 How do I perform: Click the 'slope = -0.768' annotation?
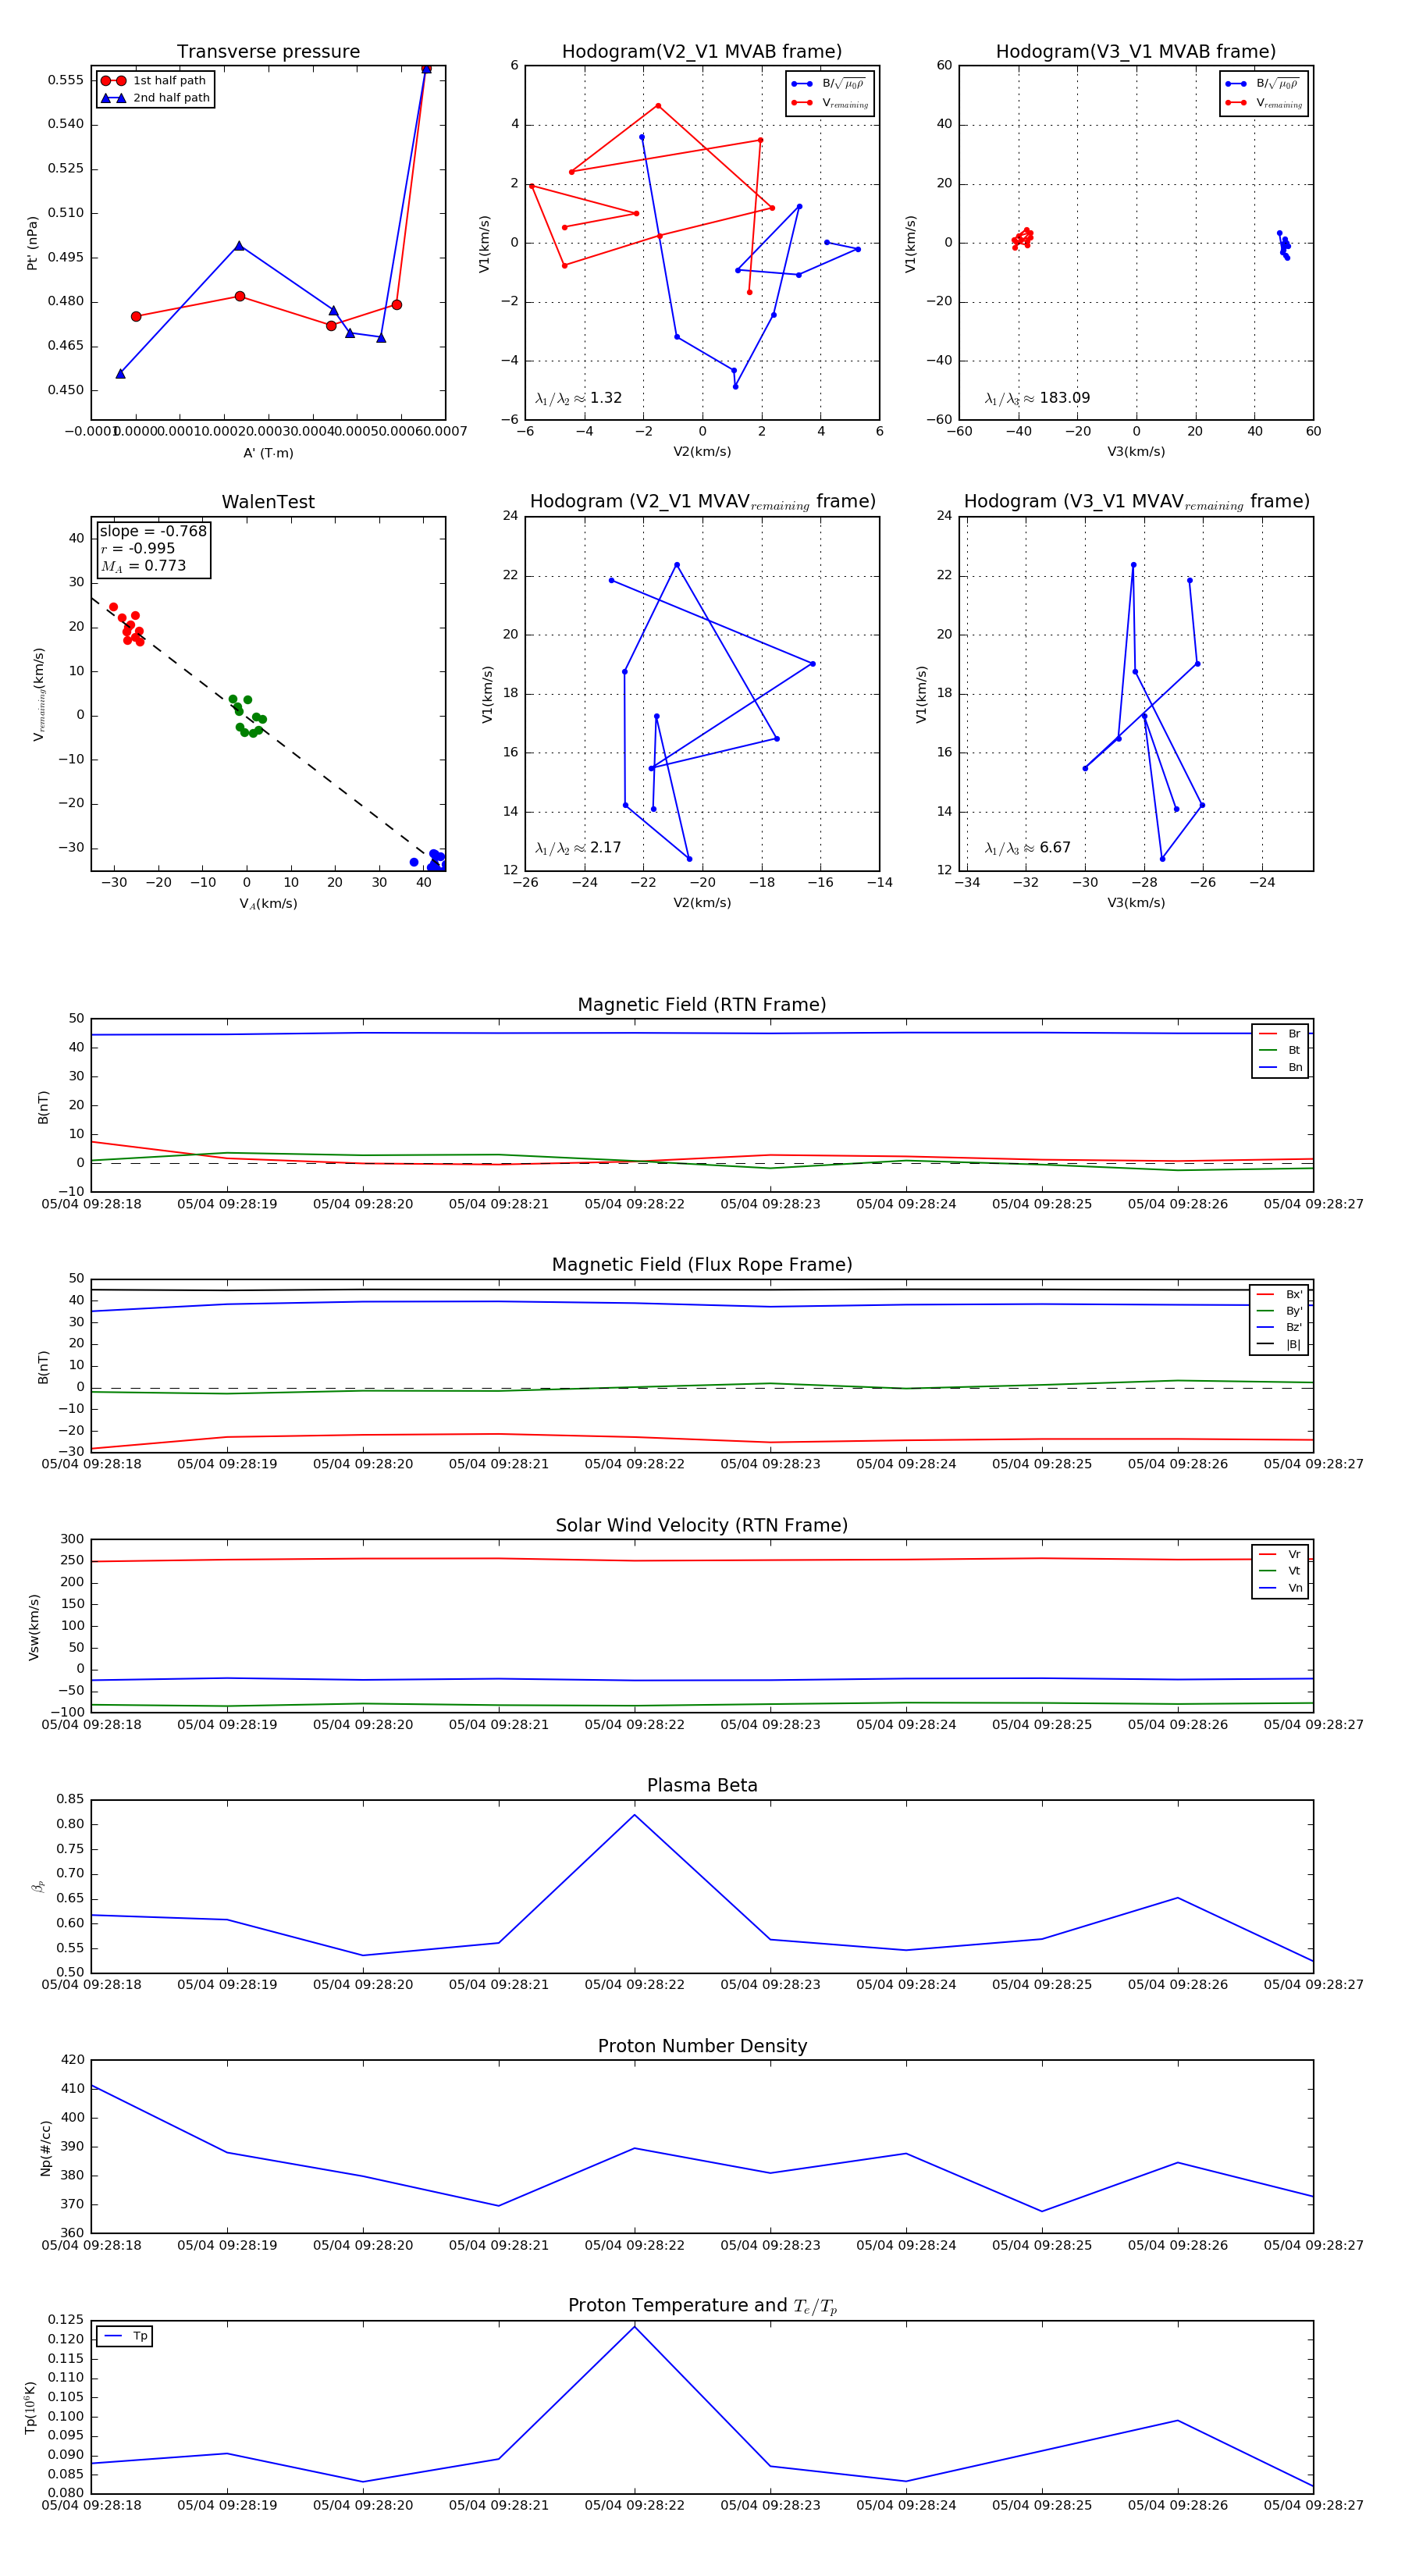[153, 531]
